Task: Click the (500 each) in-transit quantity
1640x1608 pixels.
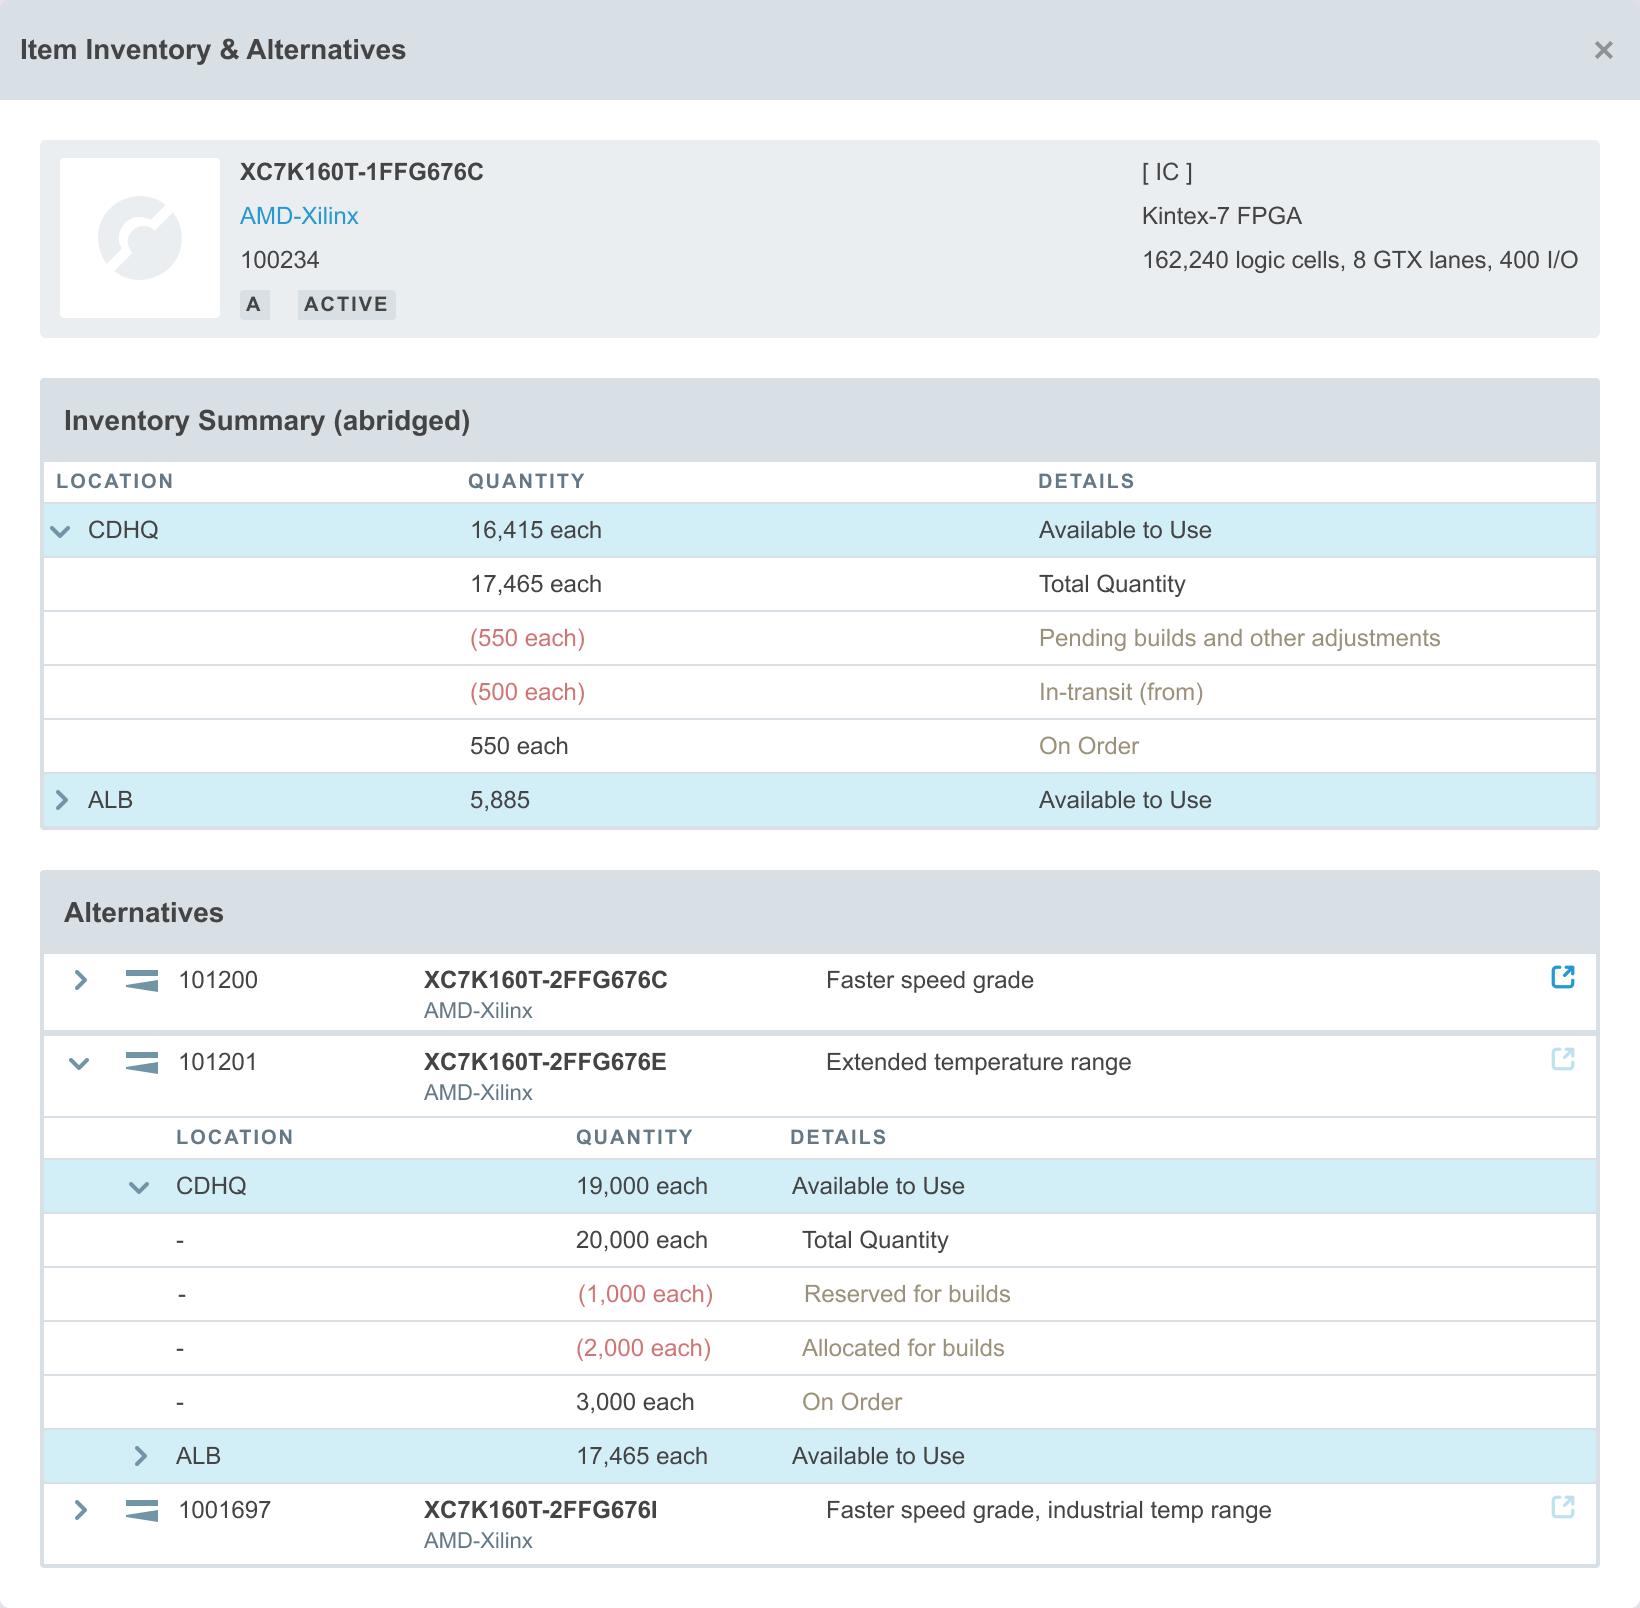Action: (x=528, y=692)
